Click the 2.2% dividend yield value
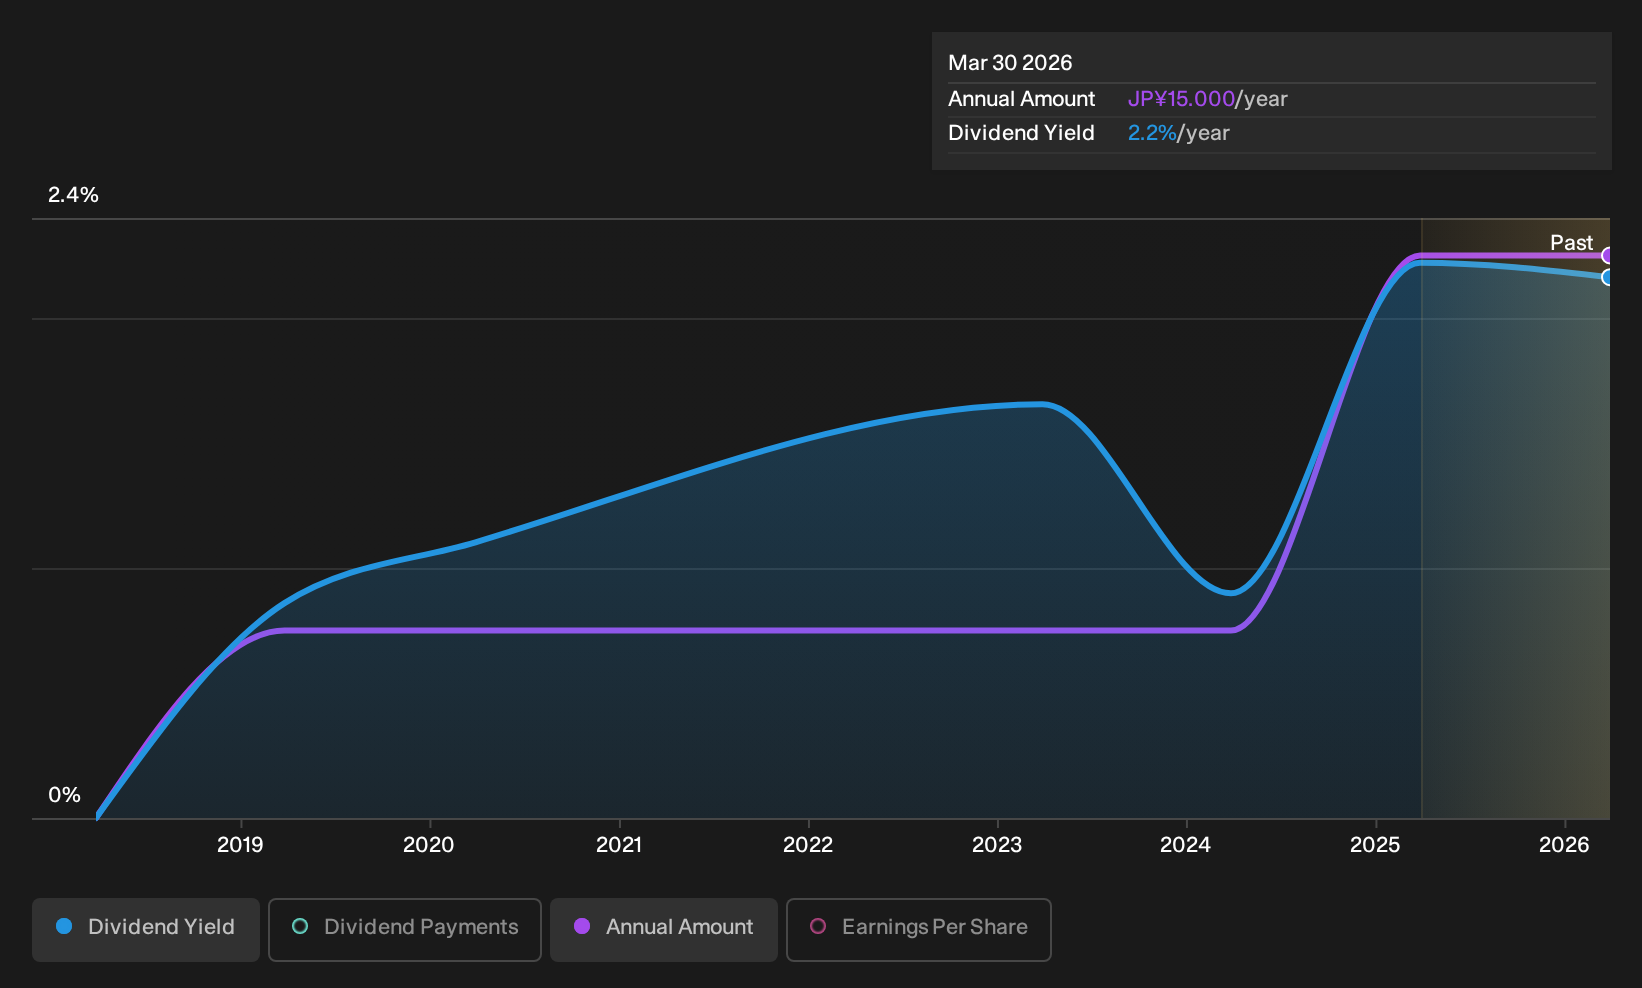 [1152, 133]
